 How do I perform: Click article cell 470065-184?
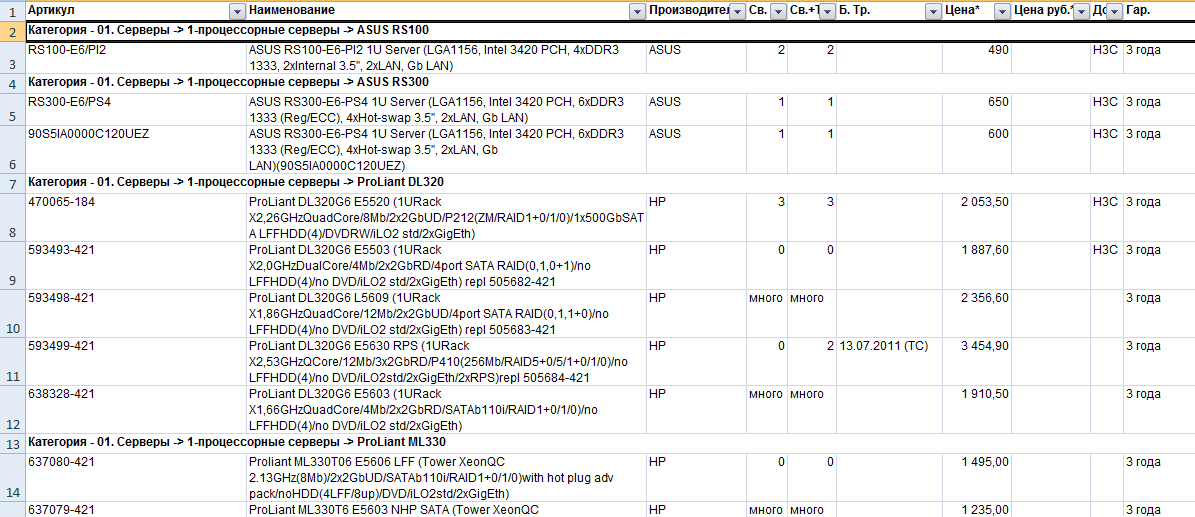point(136,218)
